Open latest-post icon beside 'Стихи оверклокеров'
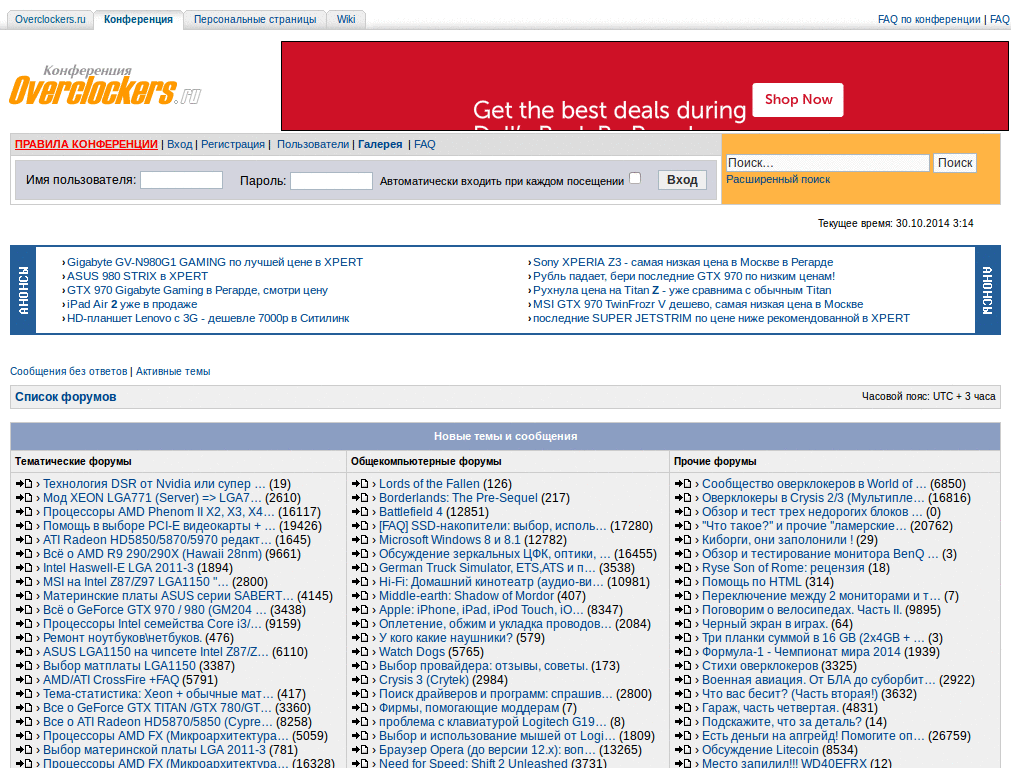This screenshot has height=768, width=1024. (683, 666)
